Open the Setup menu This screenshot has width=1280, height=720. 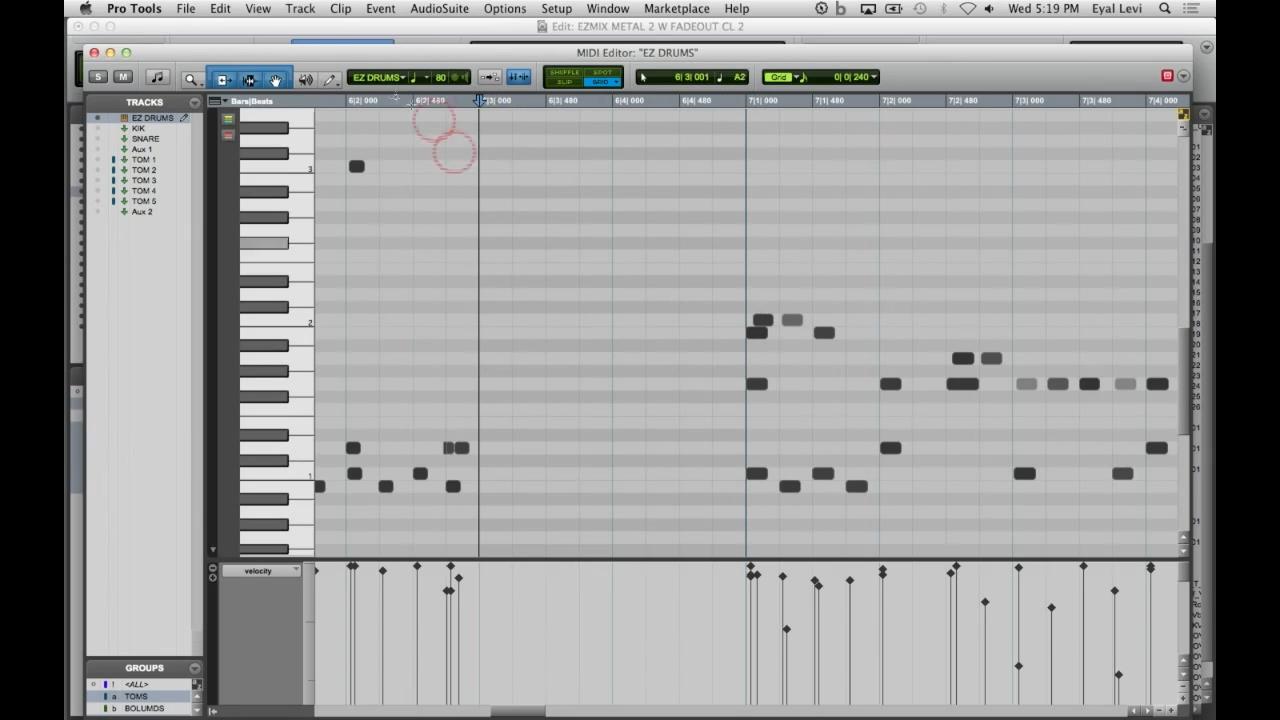point(556,8)
